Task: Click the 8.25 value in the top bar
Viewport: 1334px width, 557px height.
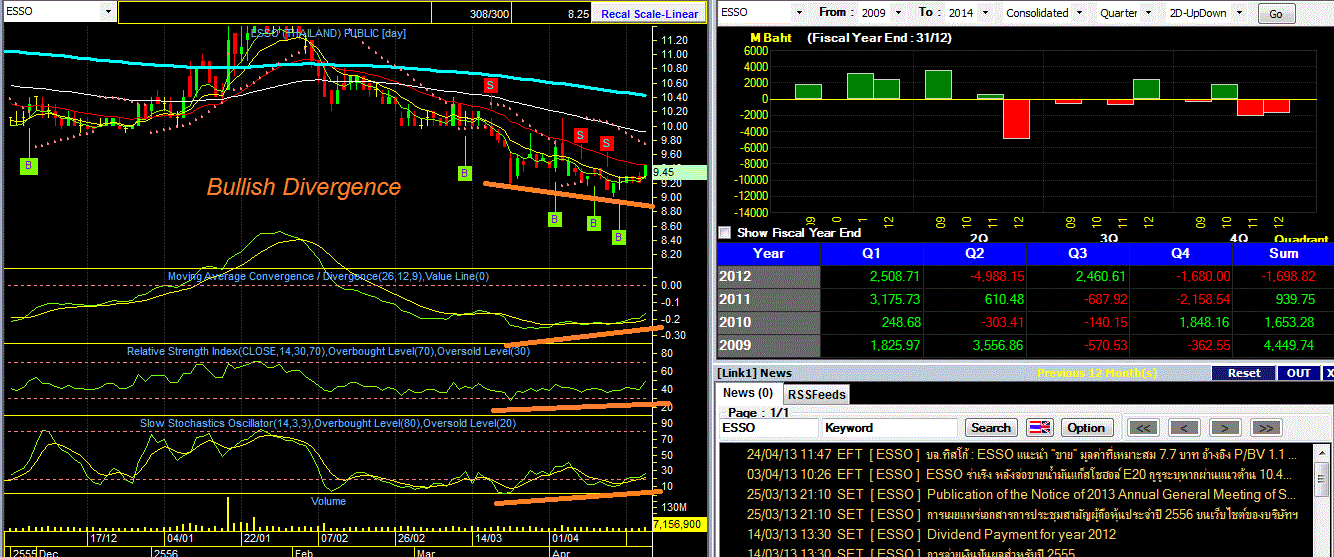Action: [x=578, y=14]
